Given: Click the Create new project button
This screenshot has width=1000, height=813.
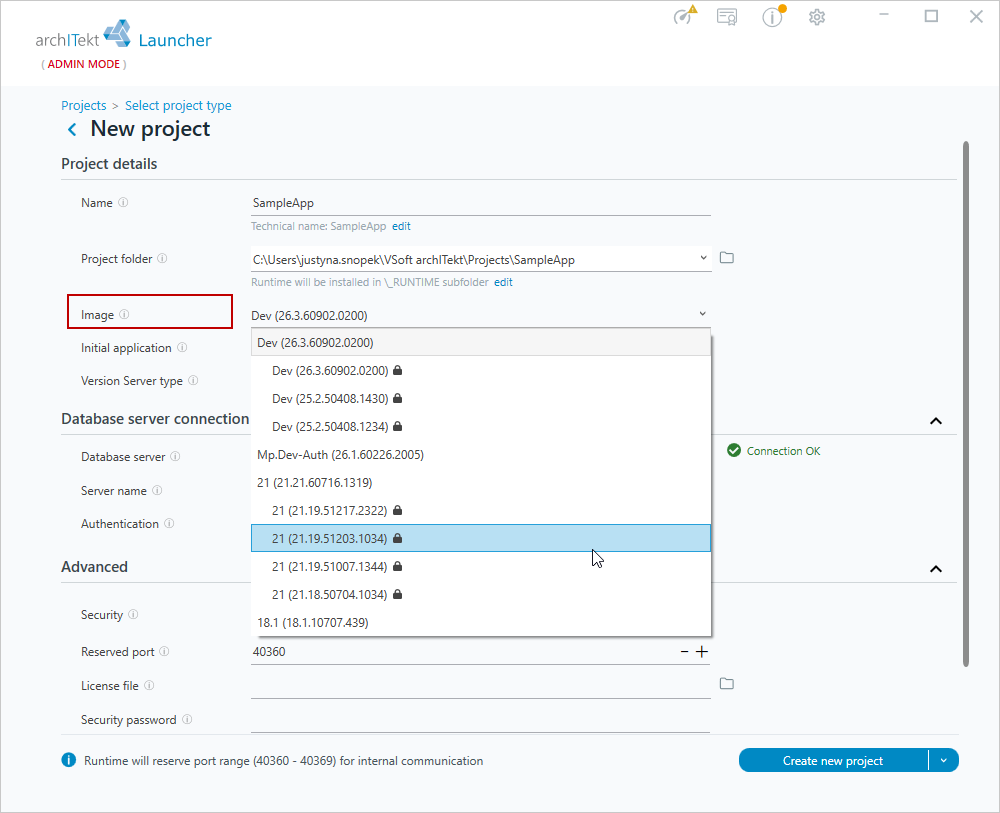Looking at the screenshot, I should 833,760.
